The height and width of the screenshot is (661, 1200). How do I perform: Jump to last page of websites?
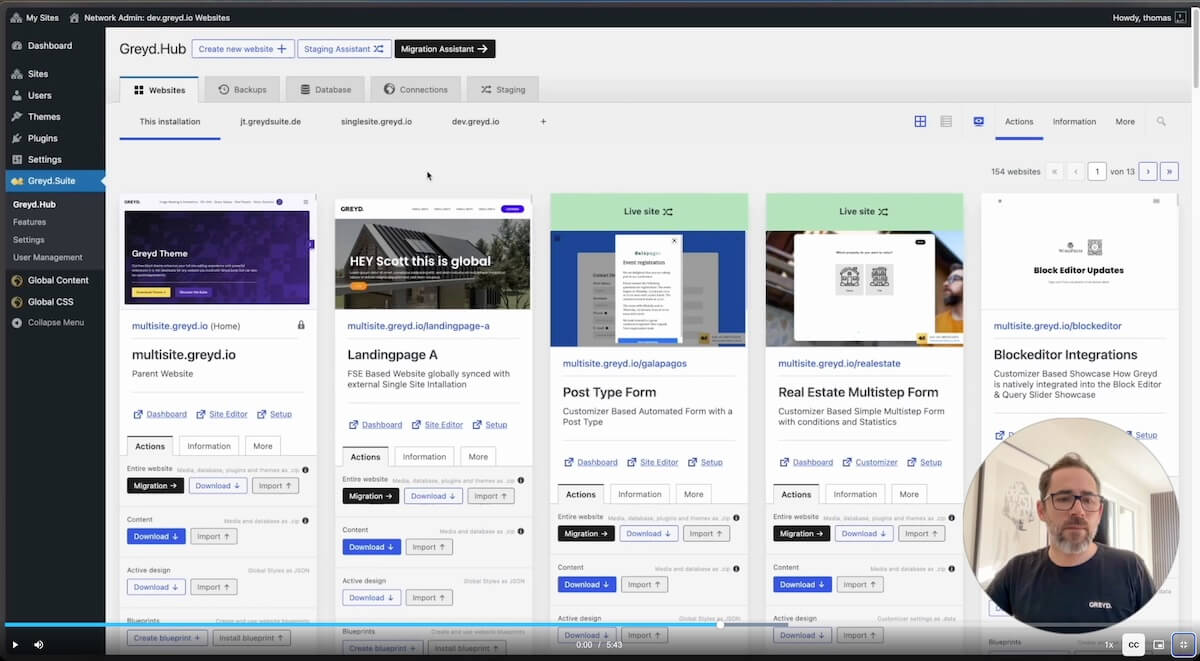1169,171
